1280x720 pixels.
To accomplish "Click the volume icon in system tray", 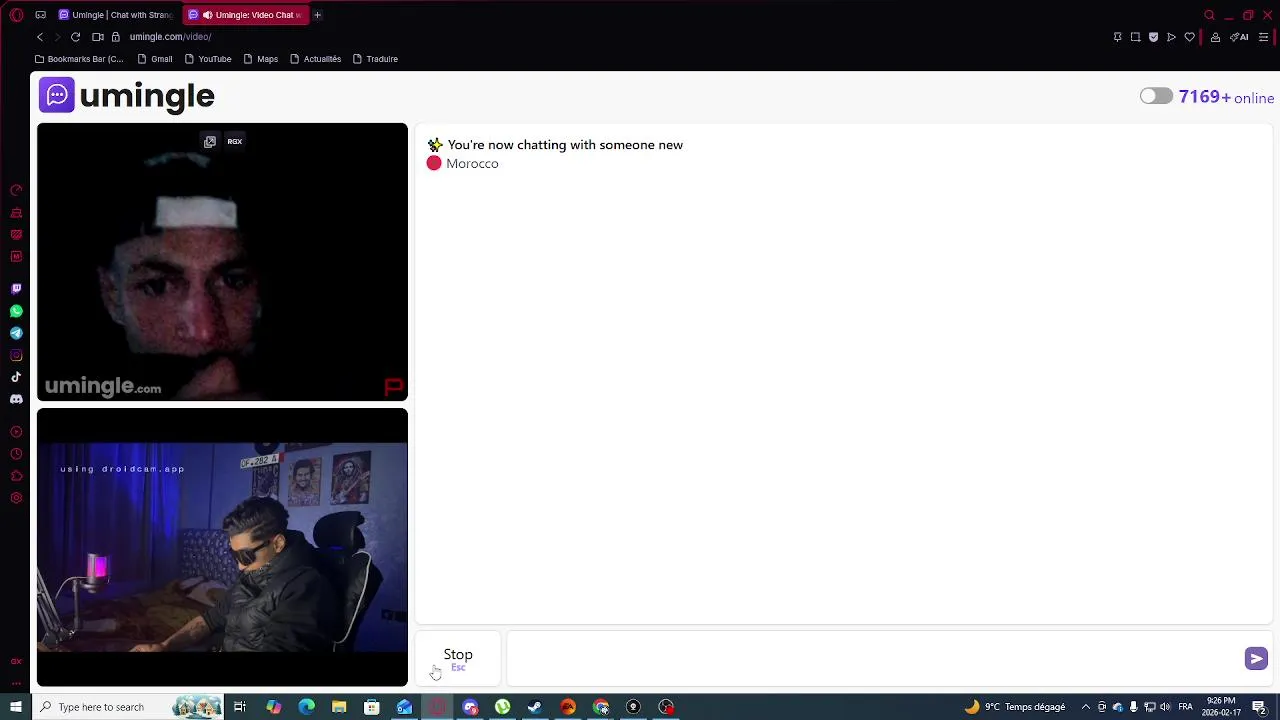I will click(1165, 707).
